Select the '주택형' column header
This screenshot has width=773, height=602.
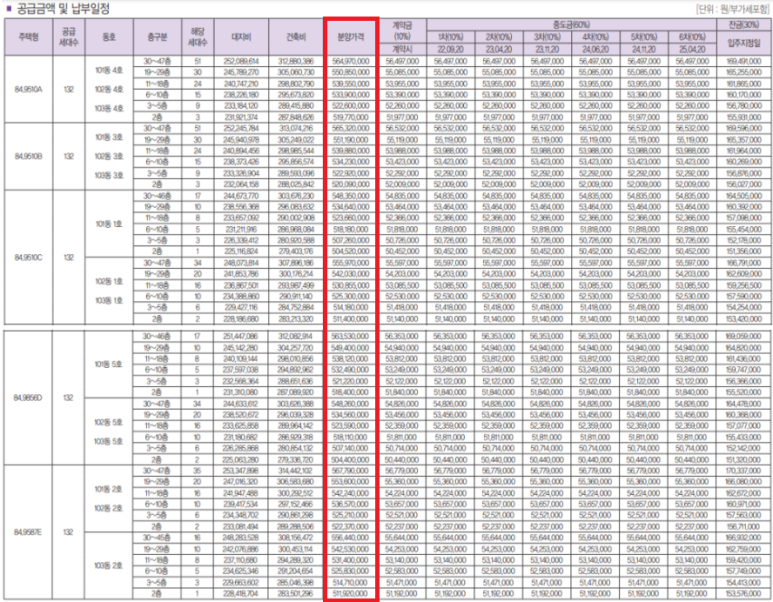tap(29, 37)
